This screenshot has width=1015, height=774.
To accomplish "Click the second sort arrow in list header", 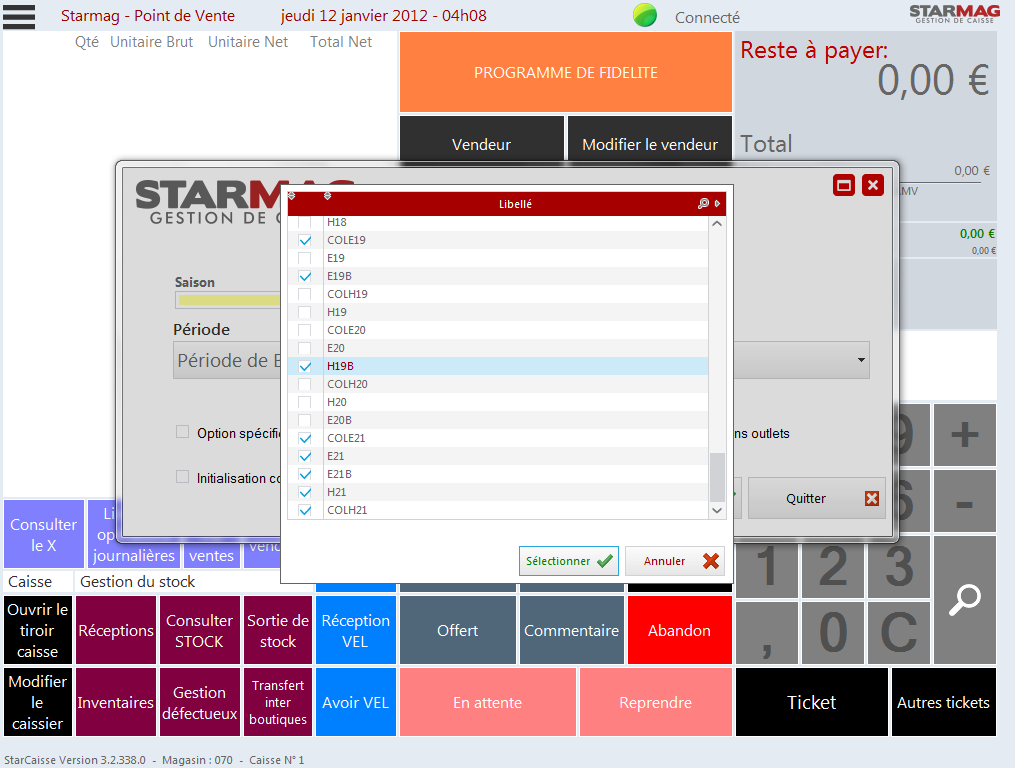I will (x=328, y=195).
